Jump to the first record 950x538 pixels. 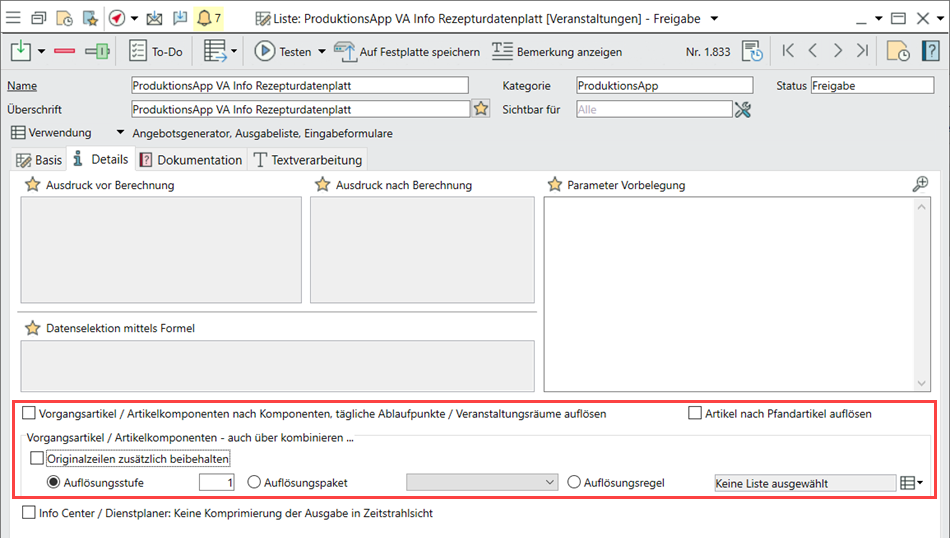click(788, 51)
